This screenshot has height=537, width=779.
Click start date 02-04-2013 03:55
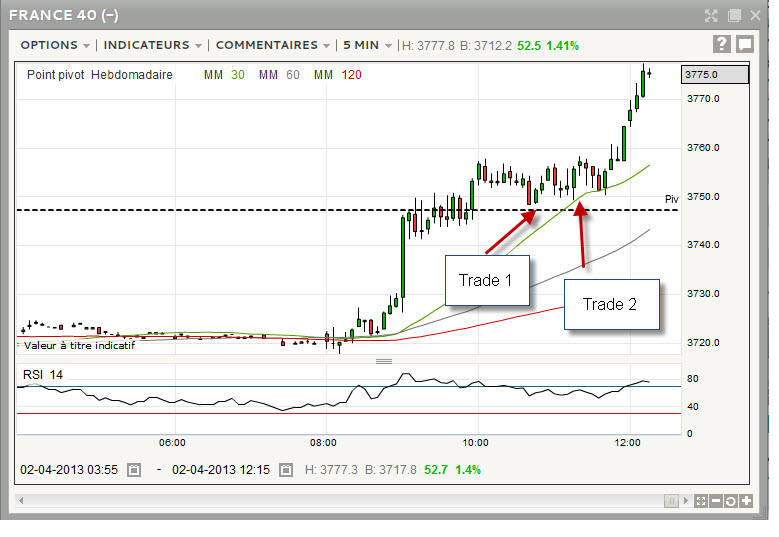pos(69,470)
